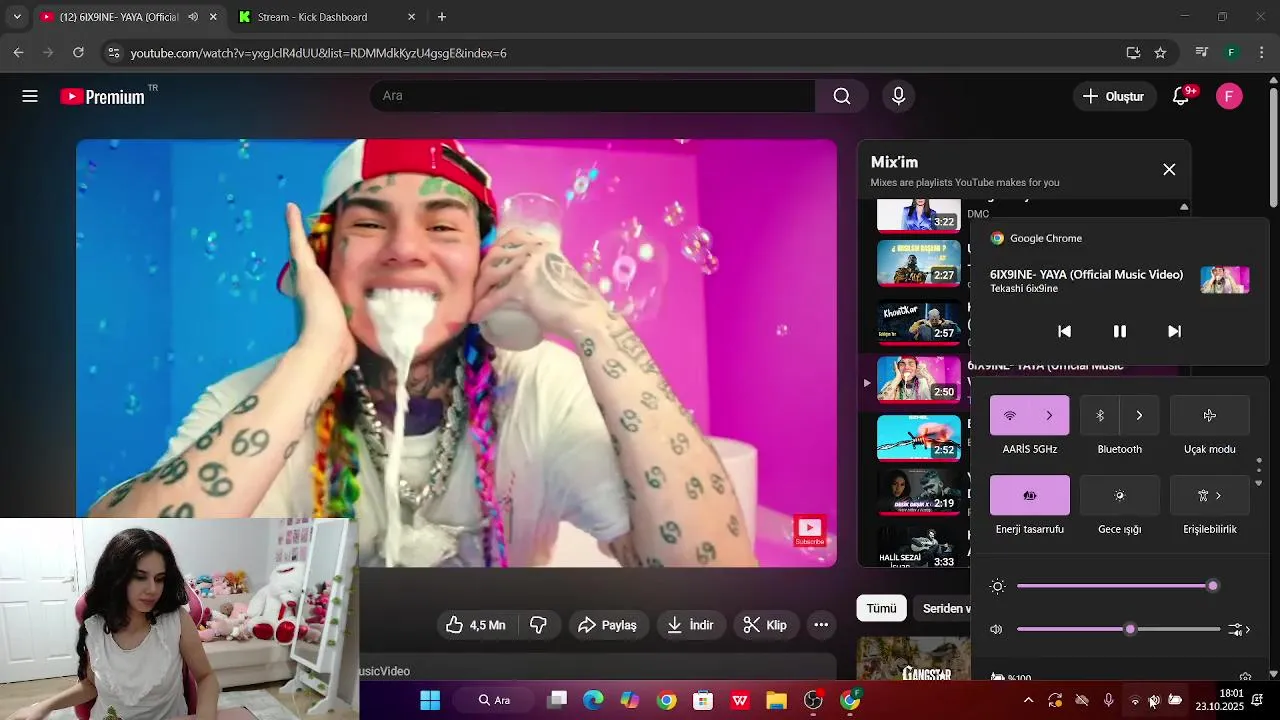
Task: Click the Oluştur create button
Action: coord(1113,96)
